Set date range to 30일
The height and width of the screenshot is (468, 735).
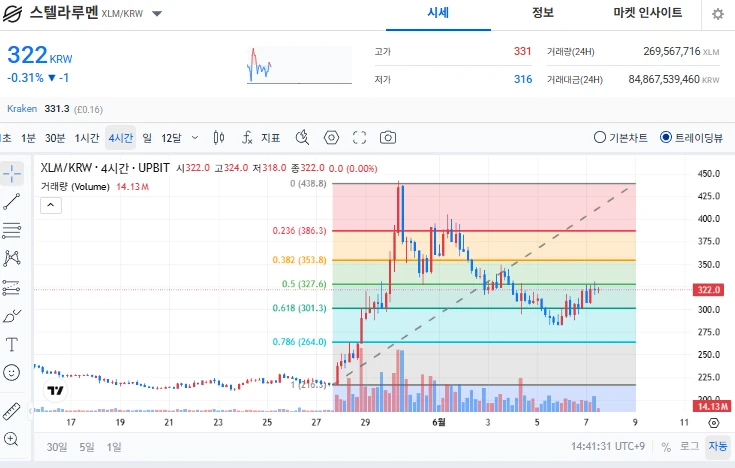pos(57,447)
